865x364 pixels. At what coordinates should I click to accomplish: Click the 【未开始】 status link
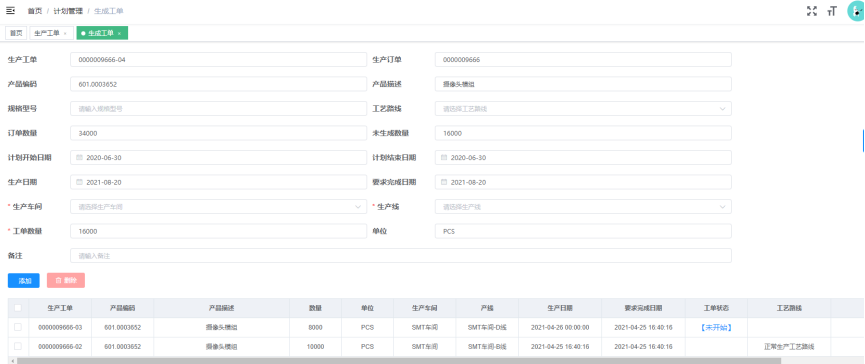tap(716, 328)
